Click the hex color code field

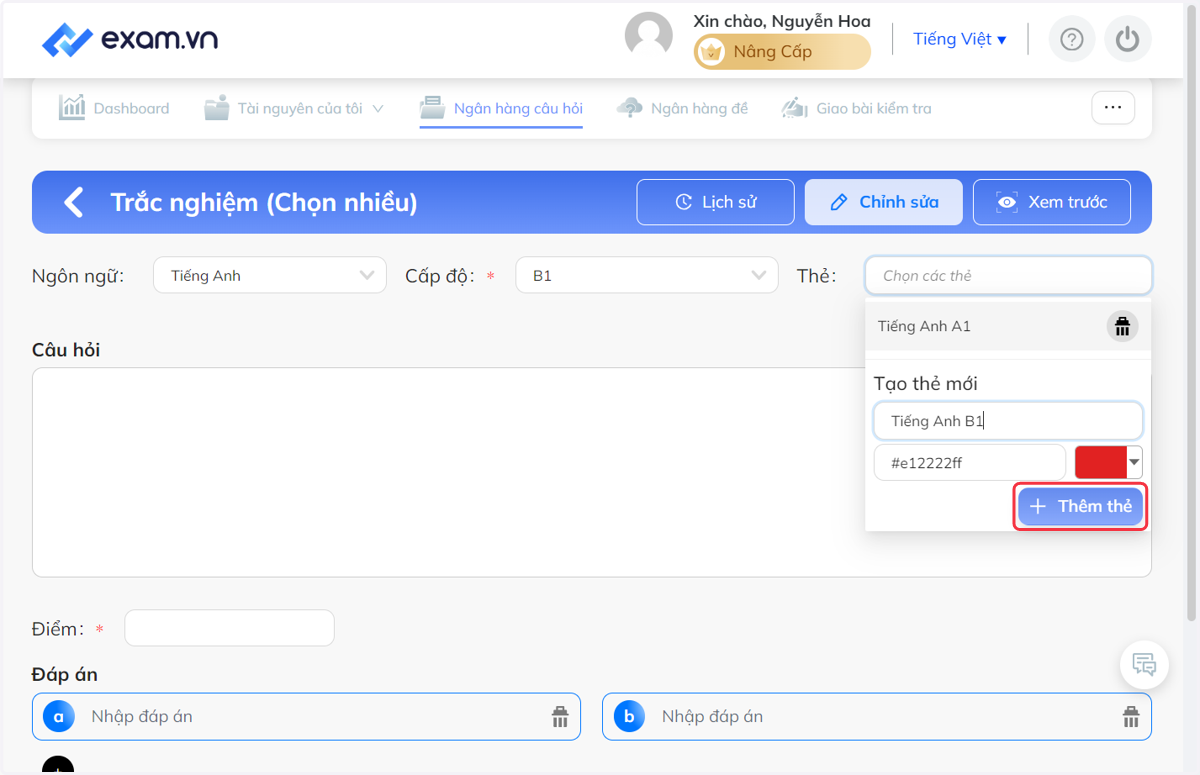click(x=970, y=463)
